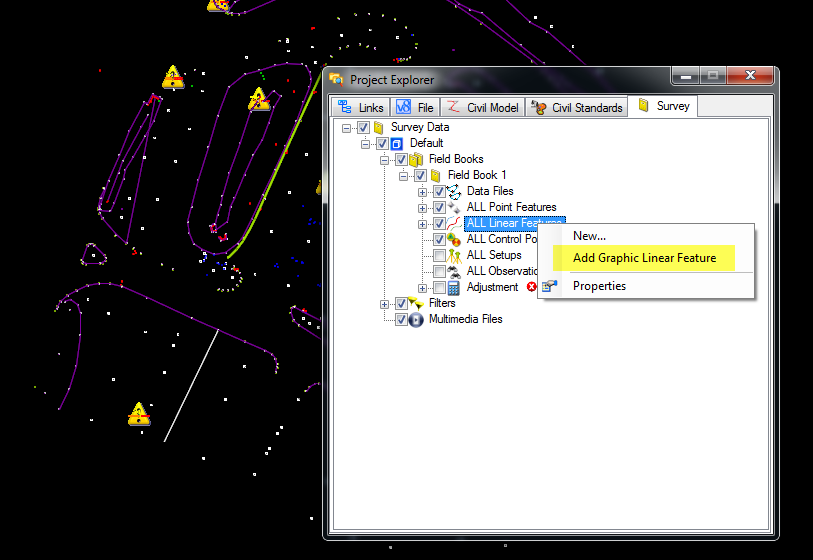
Task: Toggle the Filters checkbox
Action: click(401, 303)
